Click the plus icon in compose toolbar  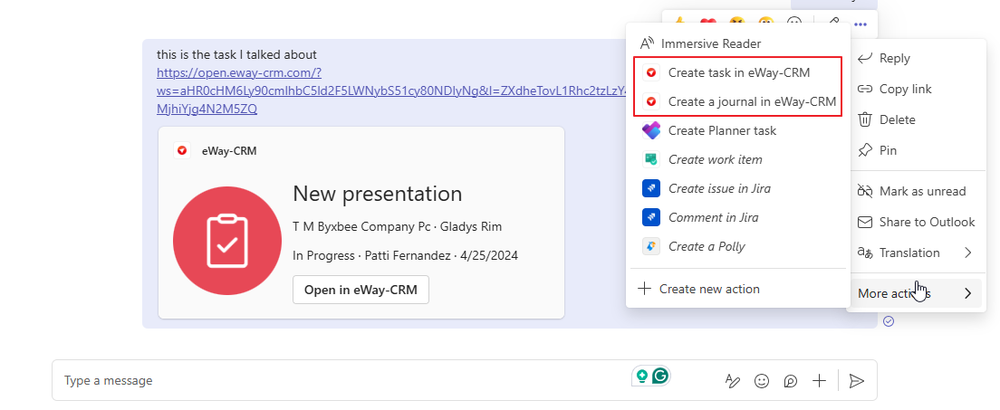tap(819, 380)
